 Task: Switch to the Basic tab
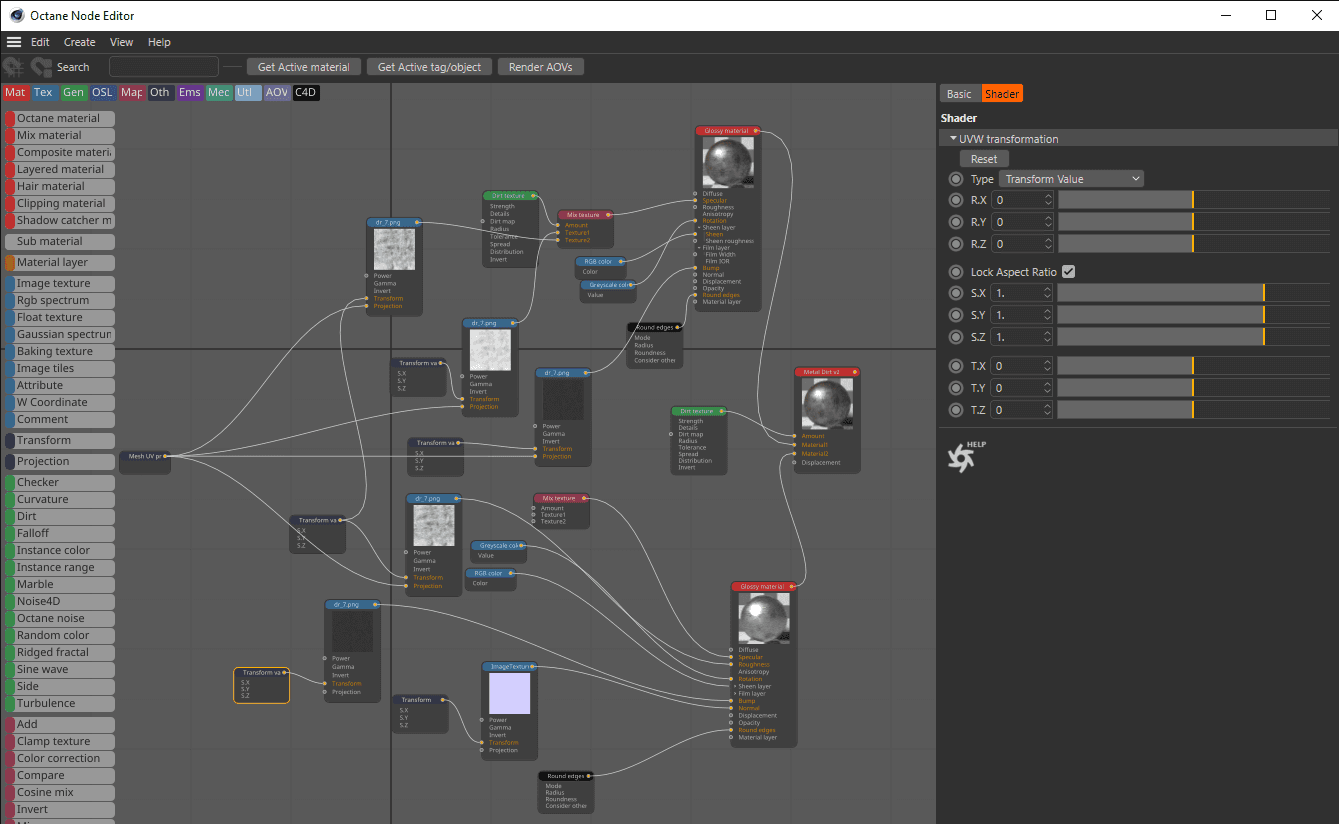pyautogui.click(x=959, y=94)
